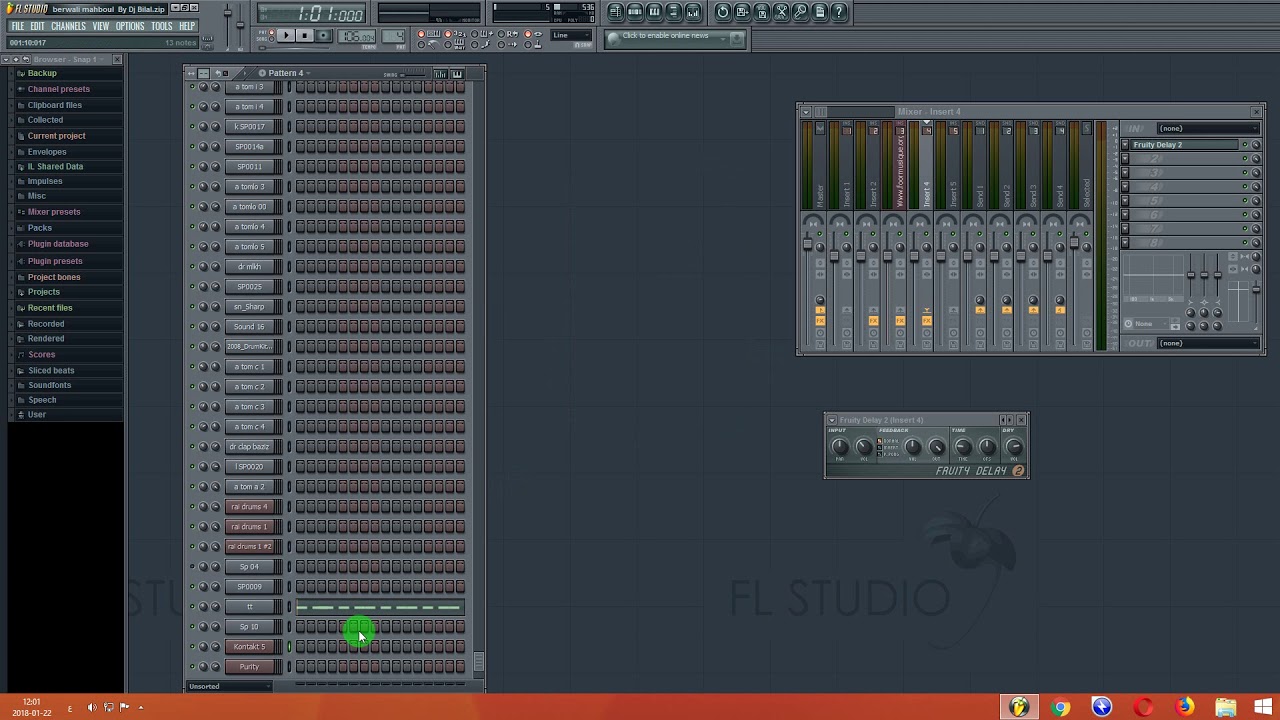Viewport: 1280px width, 720px height.
Task: Open the Mixer window options arrow
Action: pyautogui.click(x=806, y=112)
